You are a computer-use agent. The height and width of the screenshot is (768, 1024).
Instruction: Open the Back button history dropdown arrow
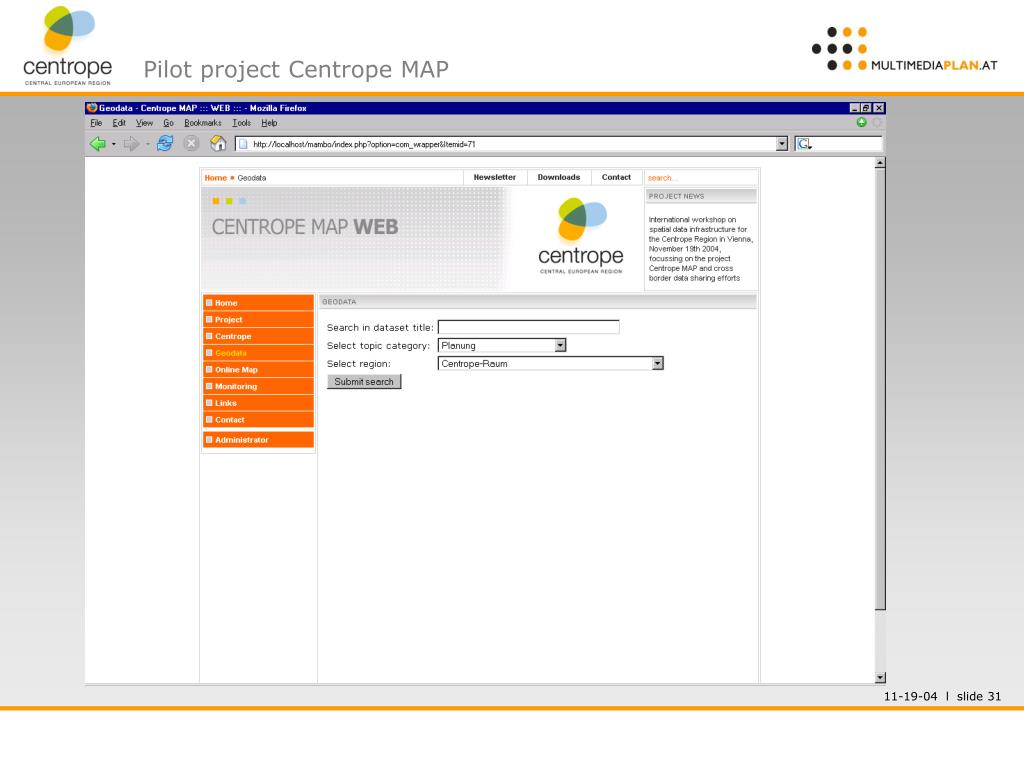(x=114, y=144)
